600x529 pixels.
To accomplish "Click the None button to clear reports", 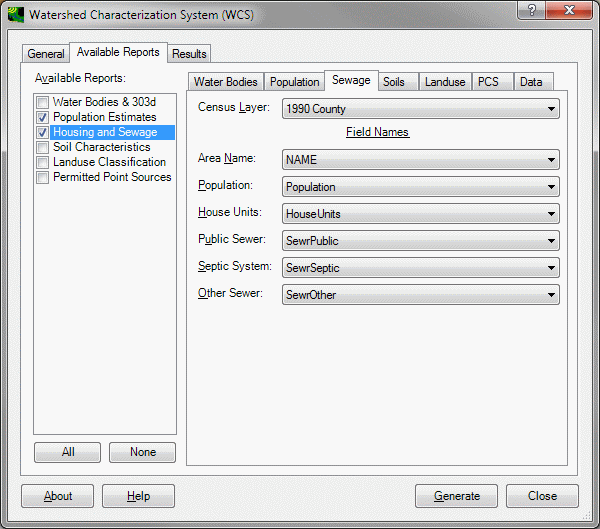I will [142, 452].
